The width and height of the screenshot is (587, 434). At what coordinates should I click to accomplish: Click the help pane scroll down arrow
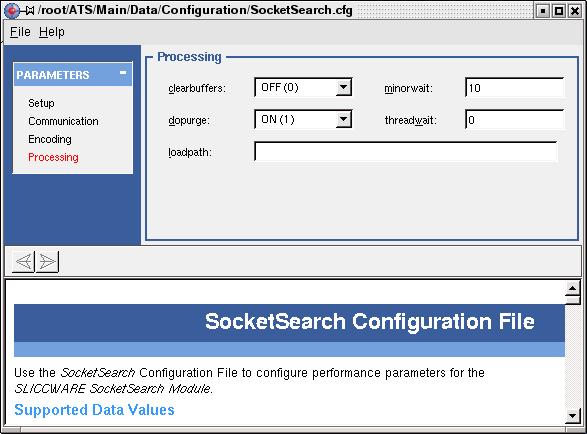(572, 416)
